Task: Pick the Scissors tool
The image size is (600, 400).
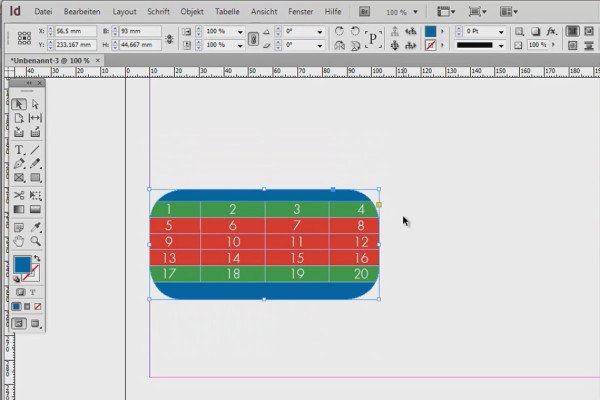Action: [x=19, y=194]
